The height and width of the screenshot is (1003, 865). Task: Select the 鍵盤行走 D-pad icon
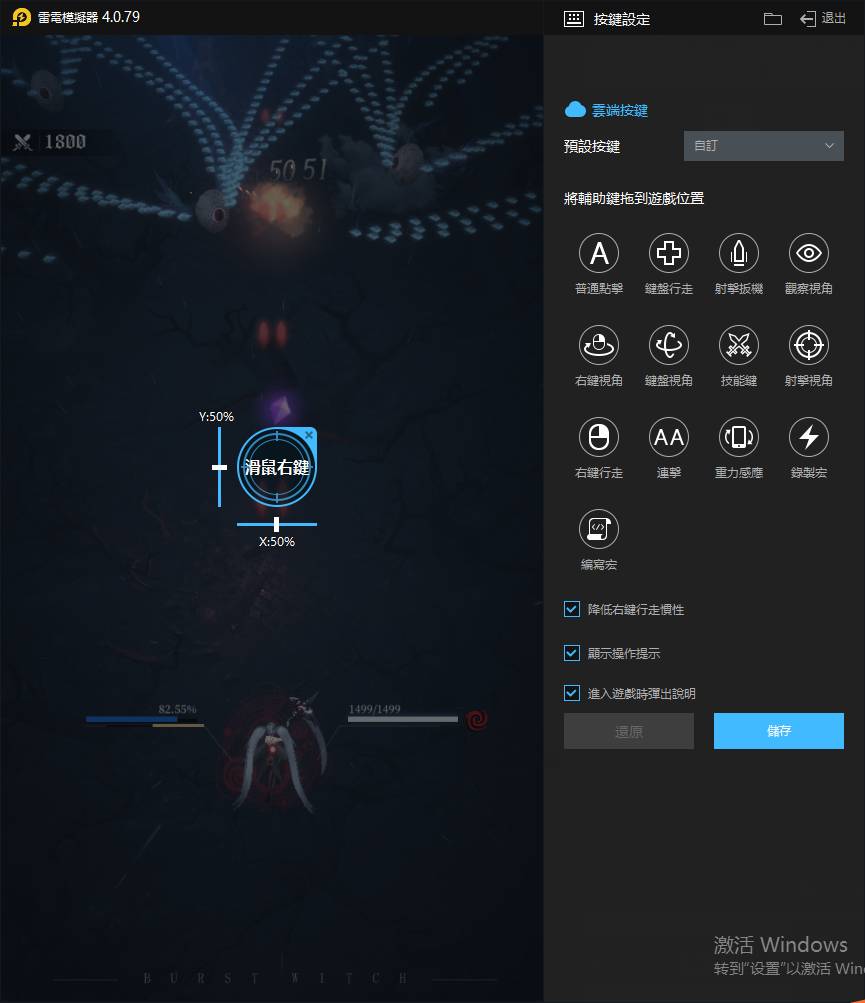pyautogui.click(x=669, y=253)
